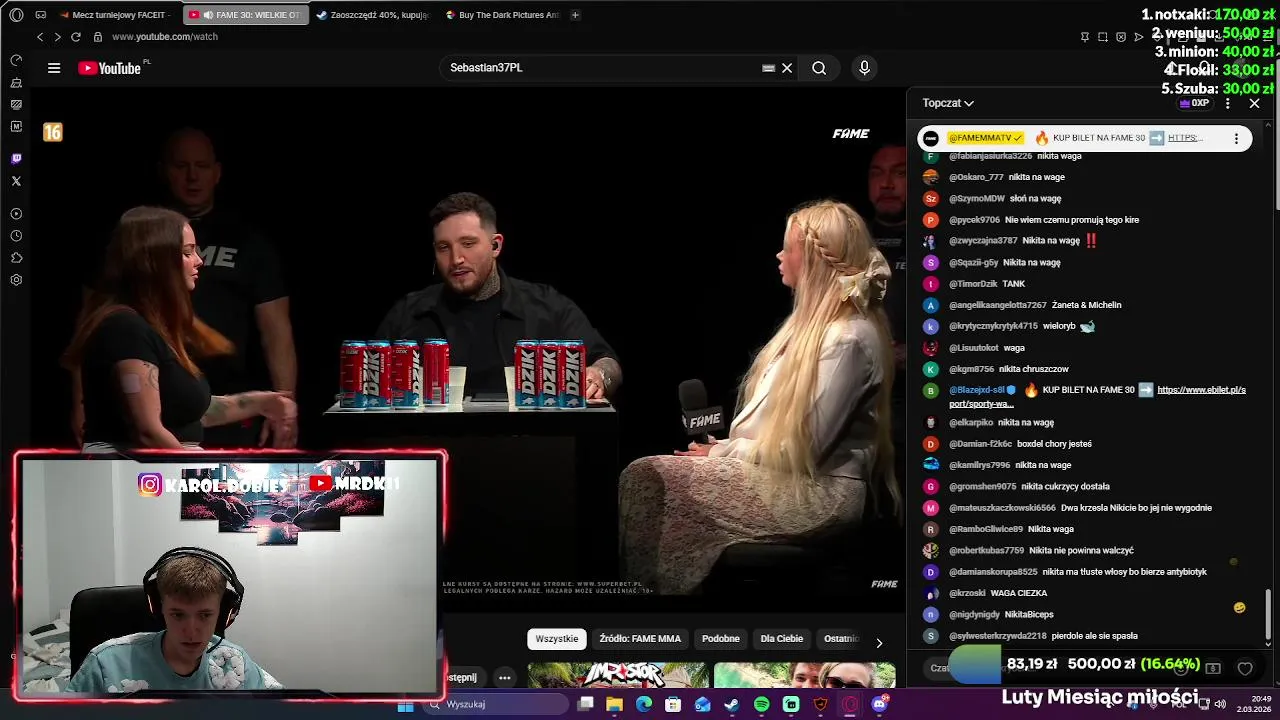1280x720 pixels.
Task: Launch Microsoft Edge from the taskbar
Action: click(x=644, y=704)
